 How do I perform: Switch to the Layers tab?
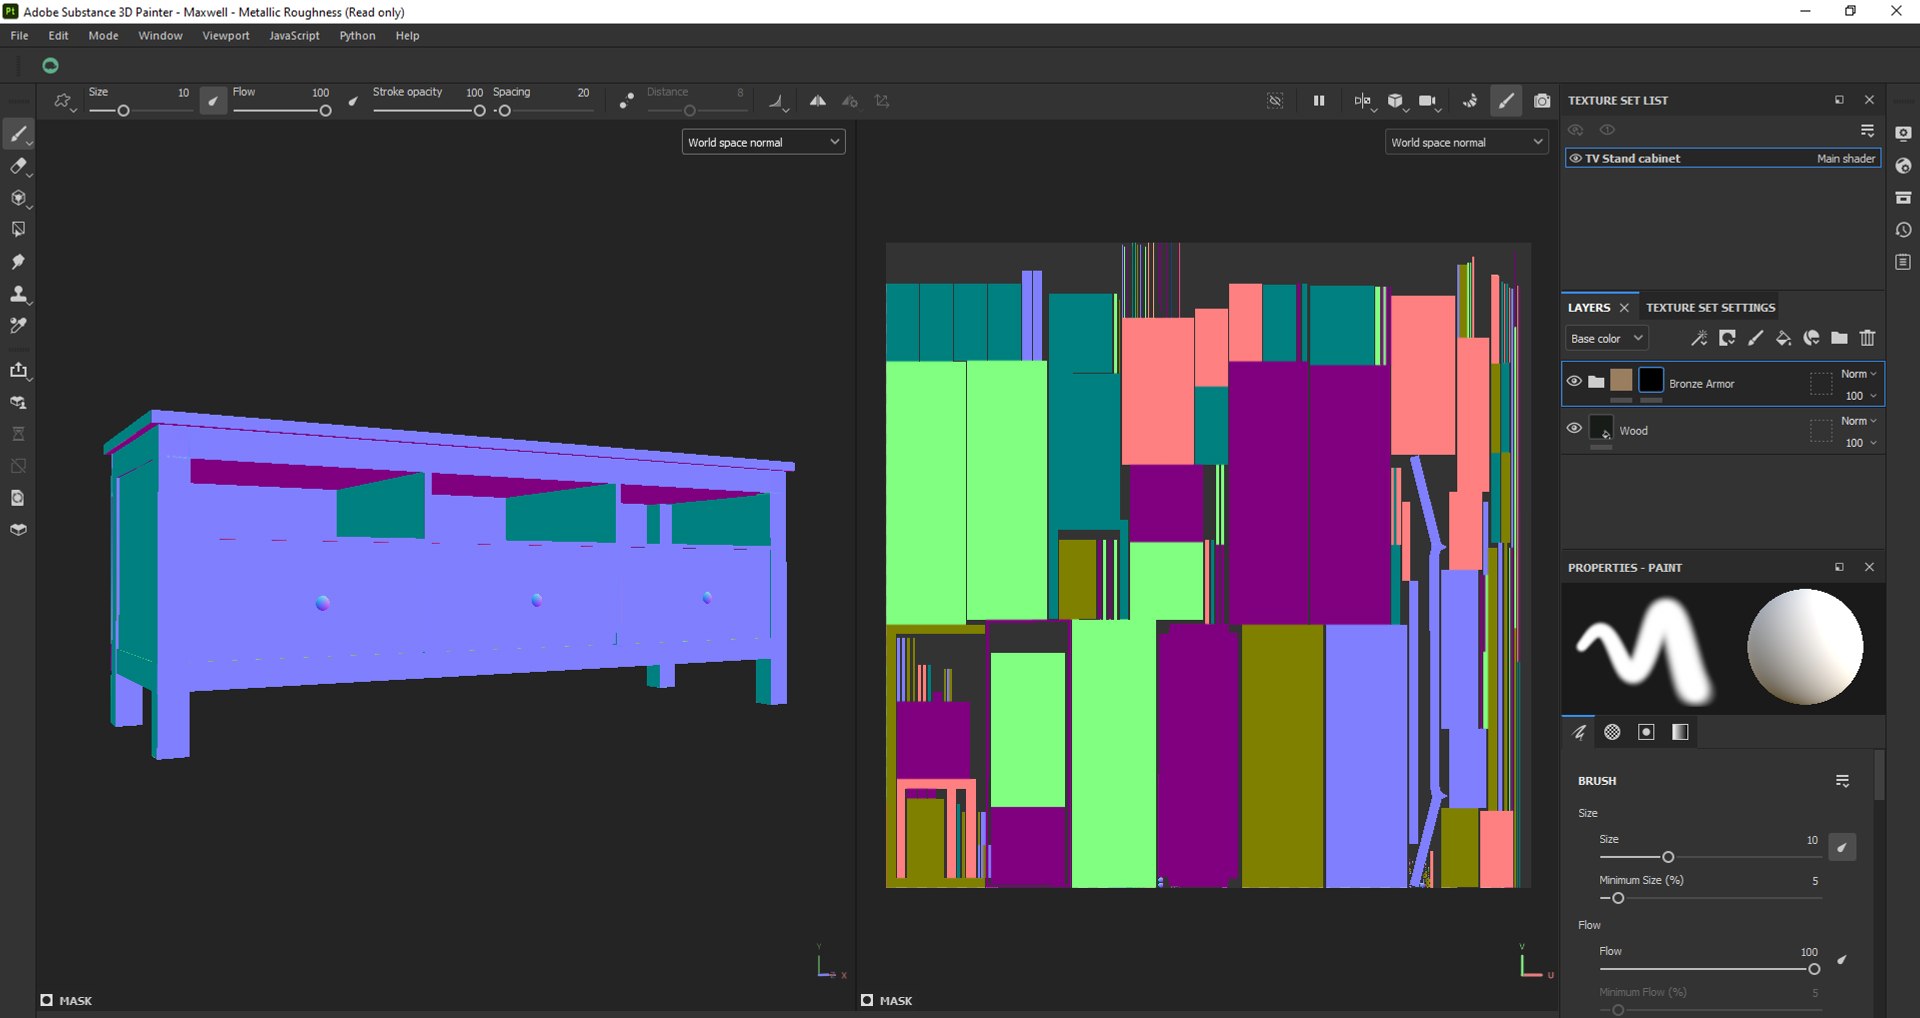click(x=1589, y=307)
